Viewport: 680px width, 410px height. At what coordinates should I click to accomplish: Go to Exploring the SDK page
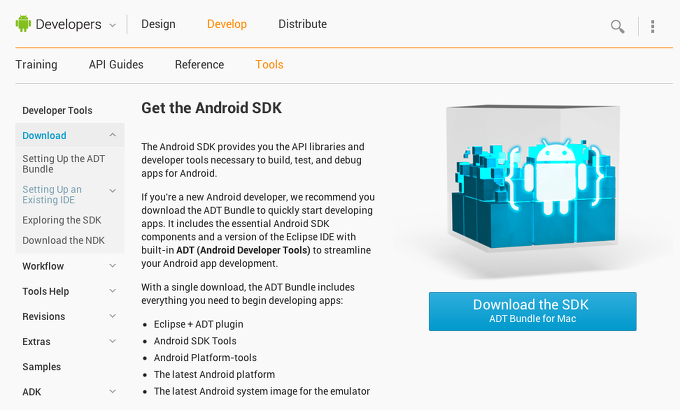62,220
